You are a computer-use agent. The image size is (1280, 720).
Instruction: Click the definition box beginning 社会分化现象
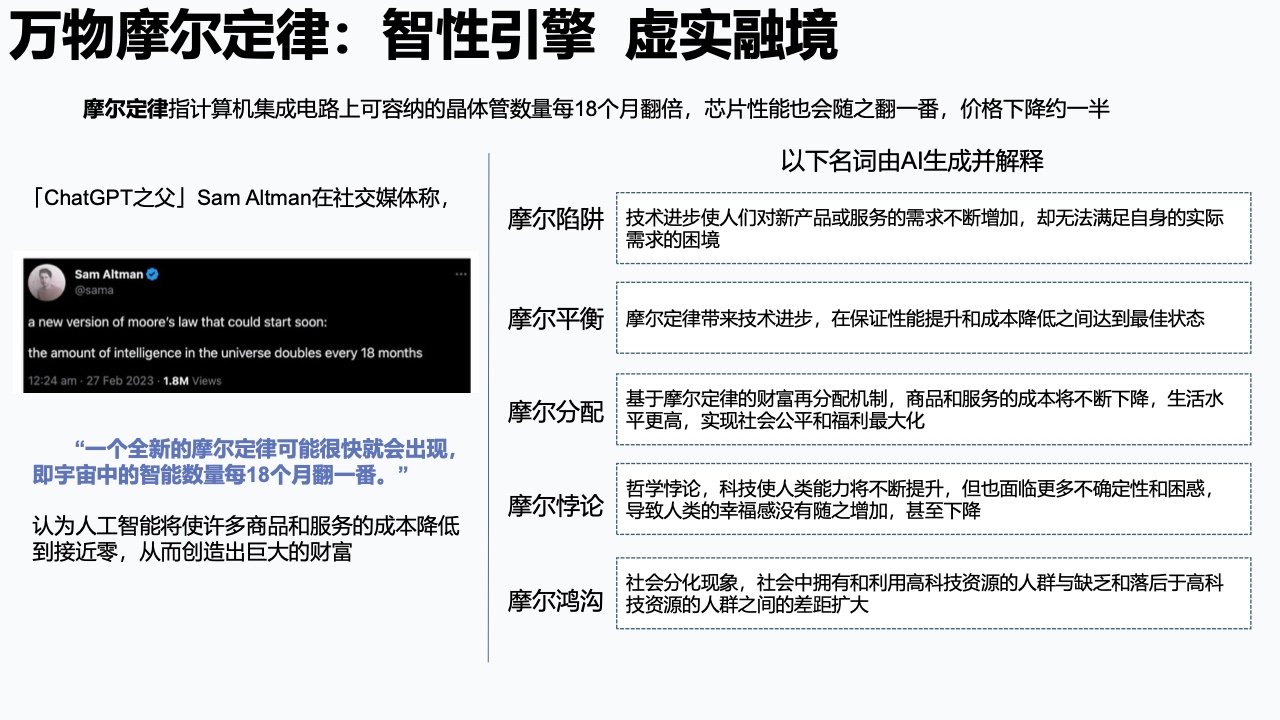(x=933, y=593)
